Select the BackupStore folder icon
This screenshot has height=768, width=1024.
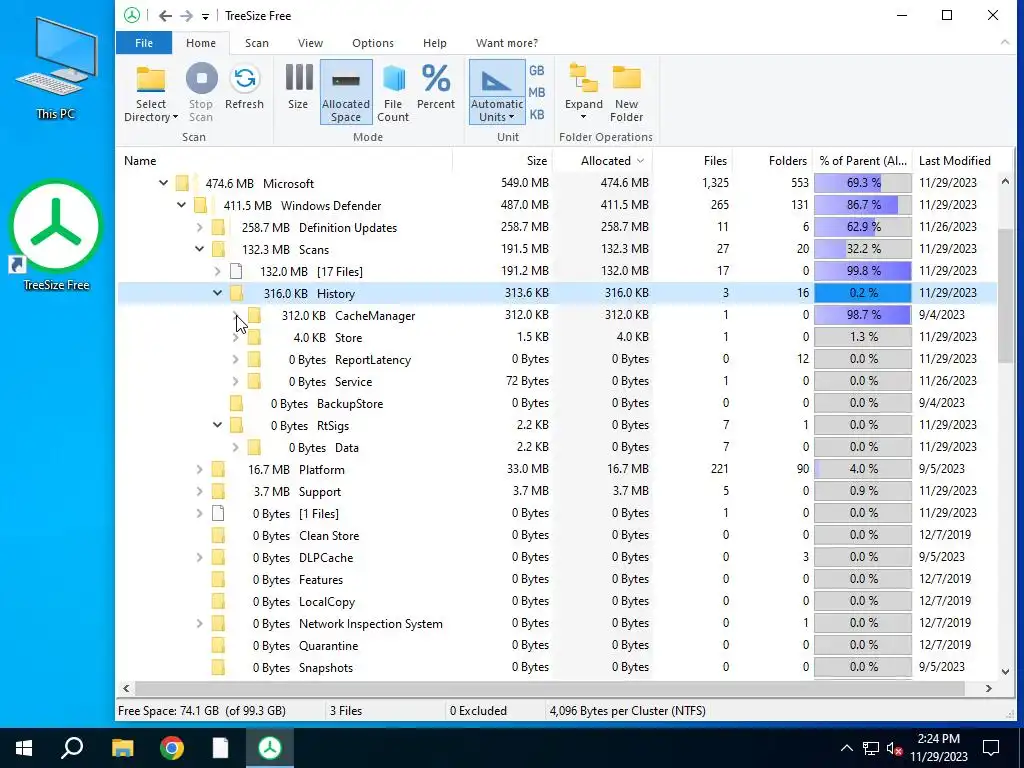[x=236, y=403]
